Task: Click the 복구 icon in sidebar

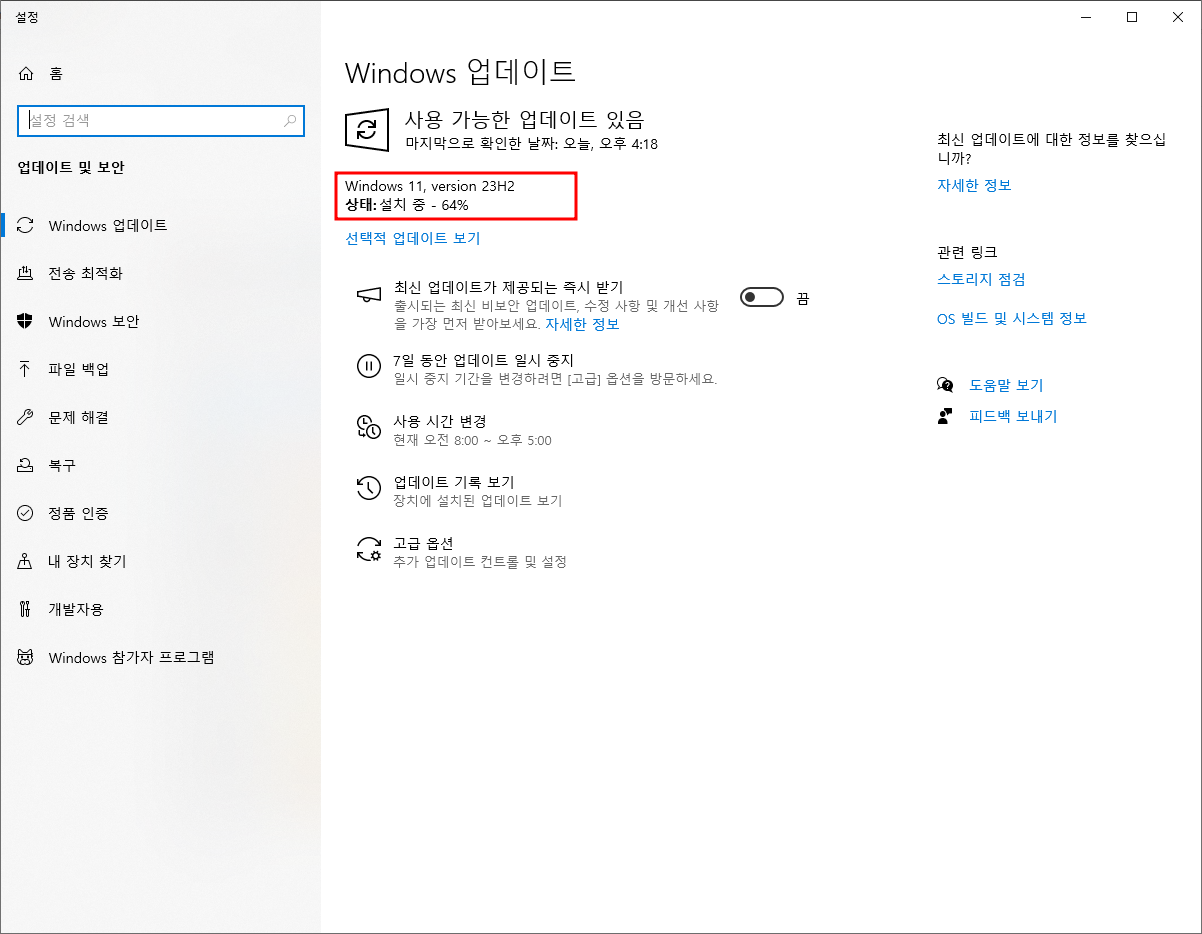Action: [x=26, y=465]
